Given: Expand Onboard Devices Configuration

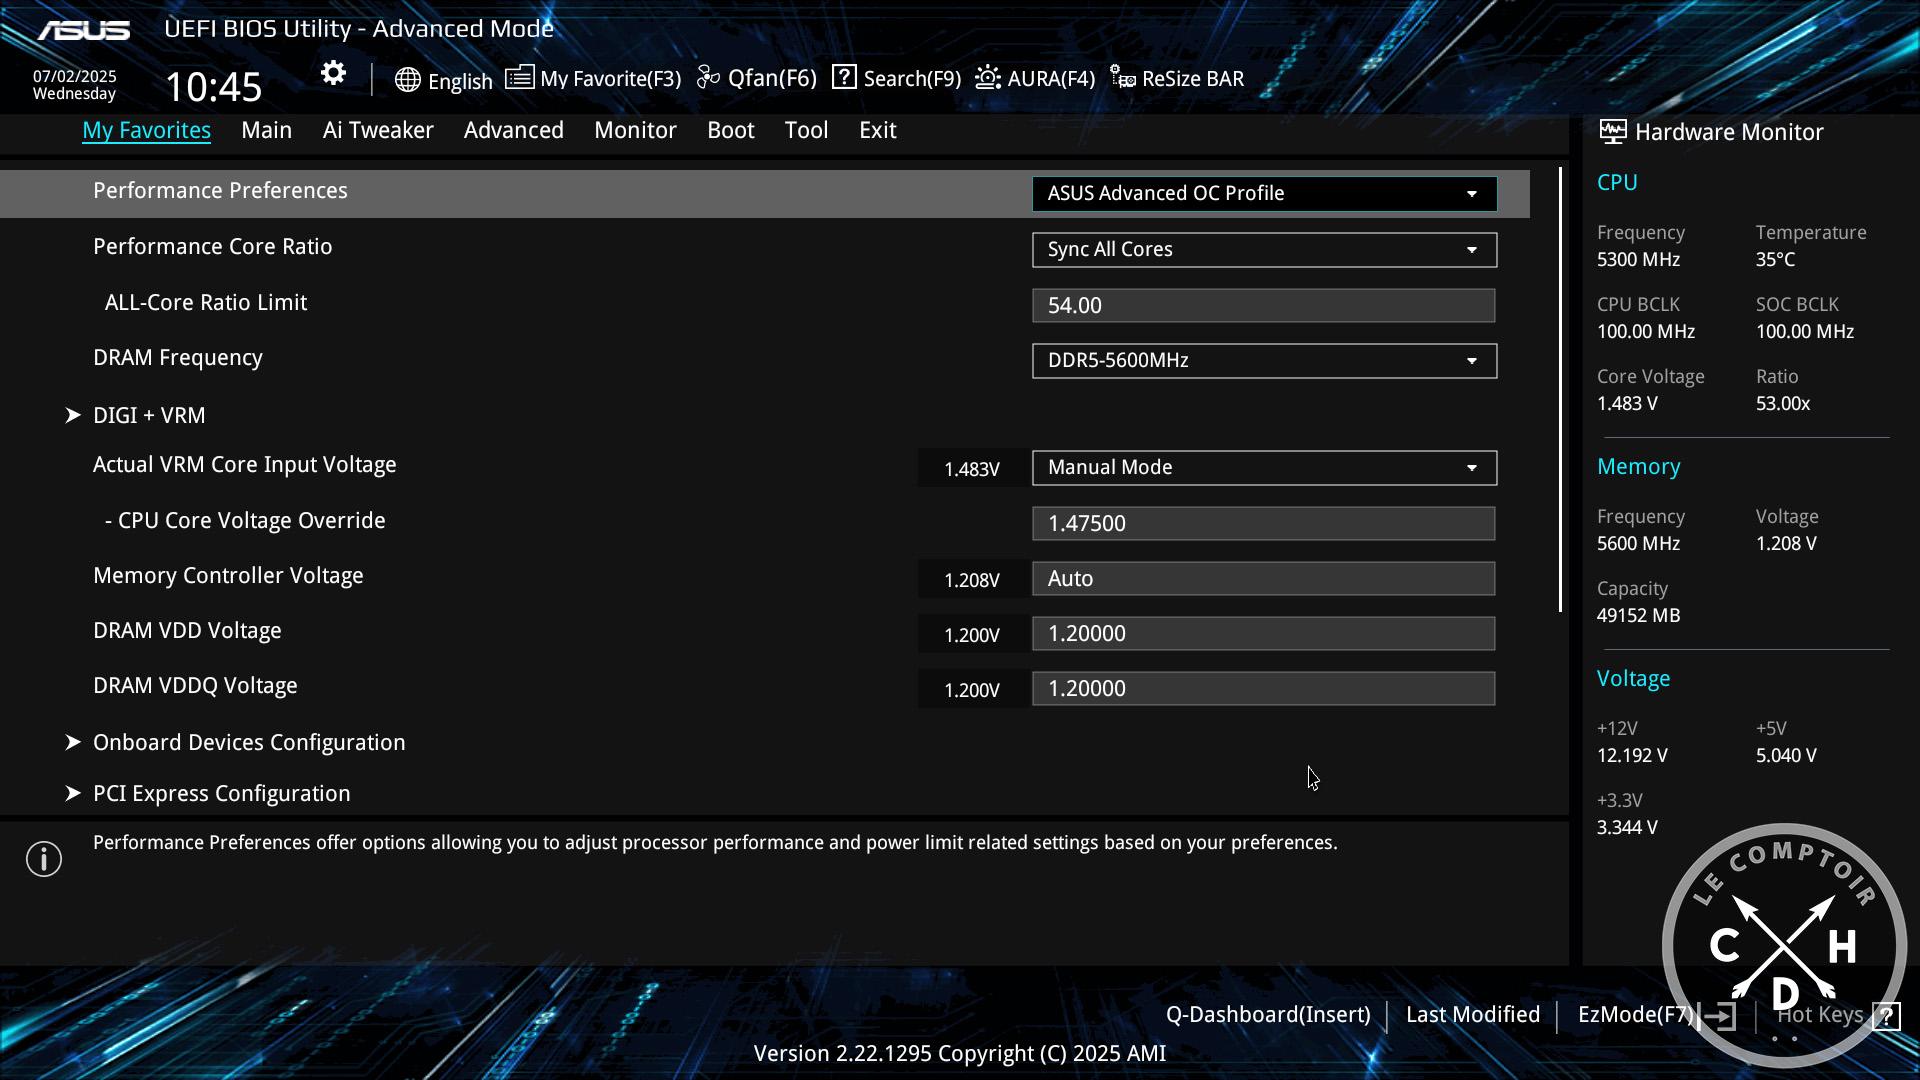Looking at the screenshot, I should pyautogui.click(x=248, y=742).
